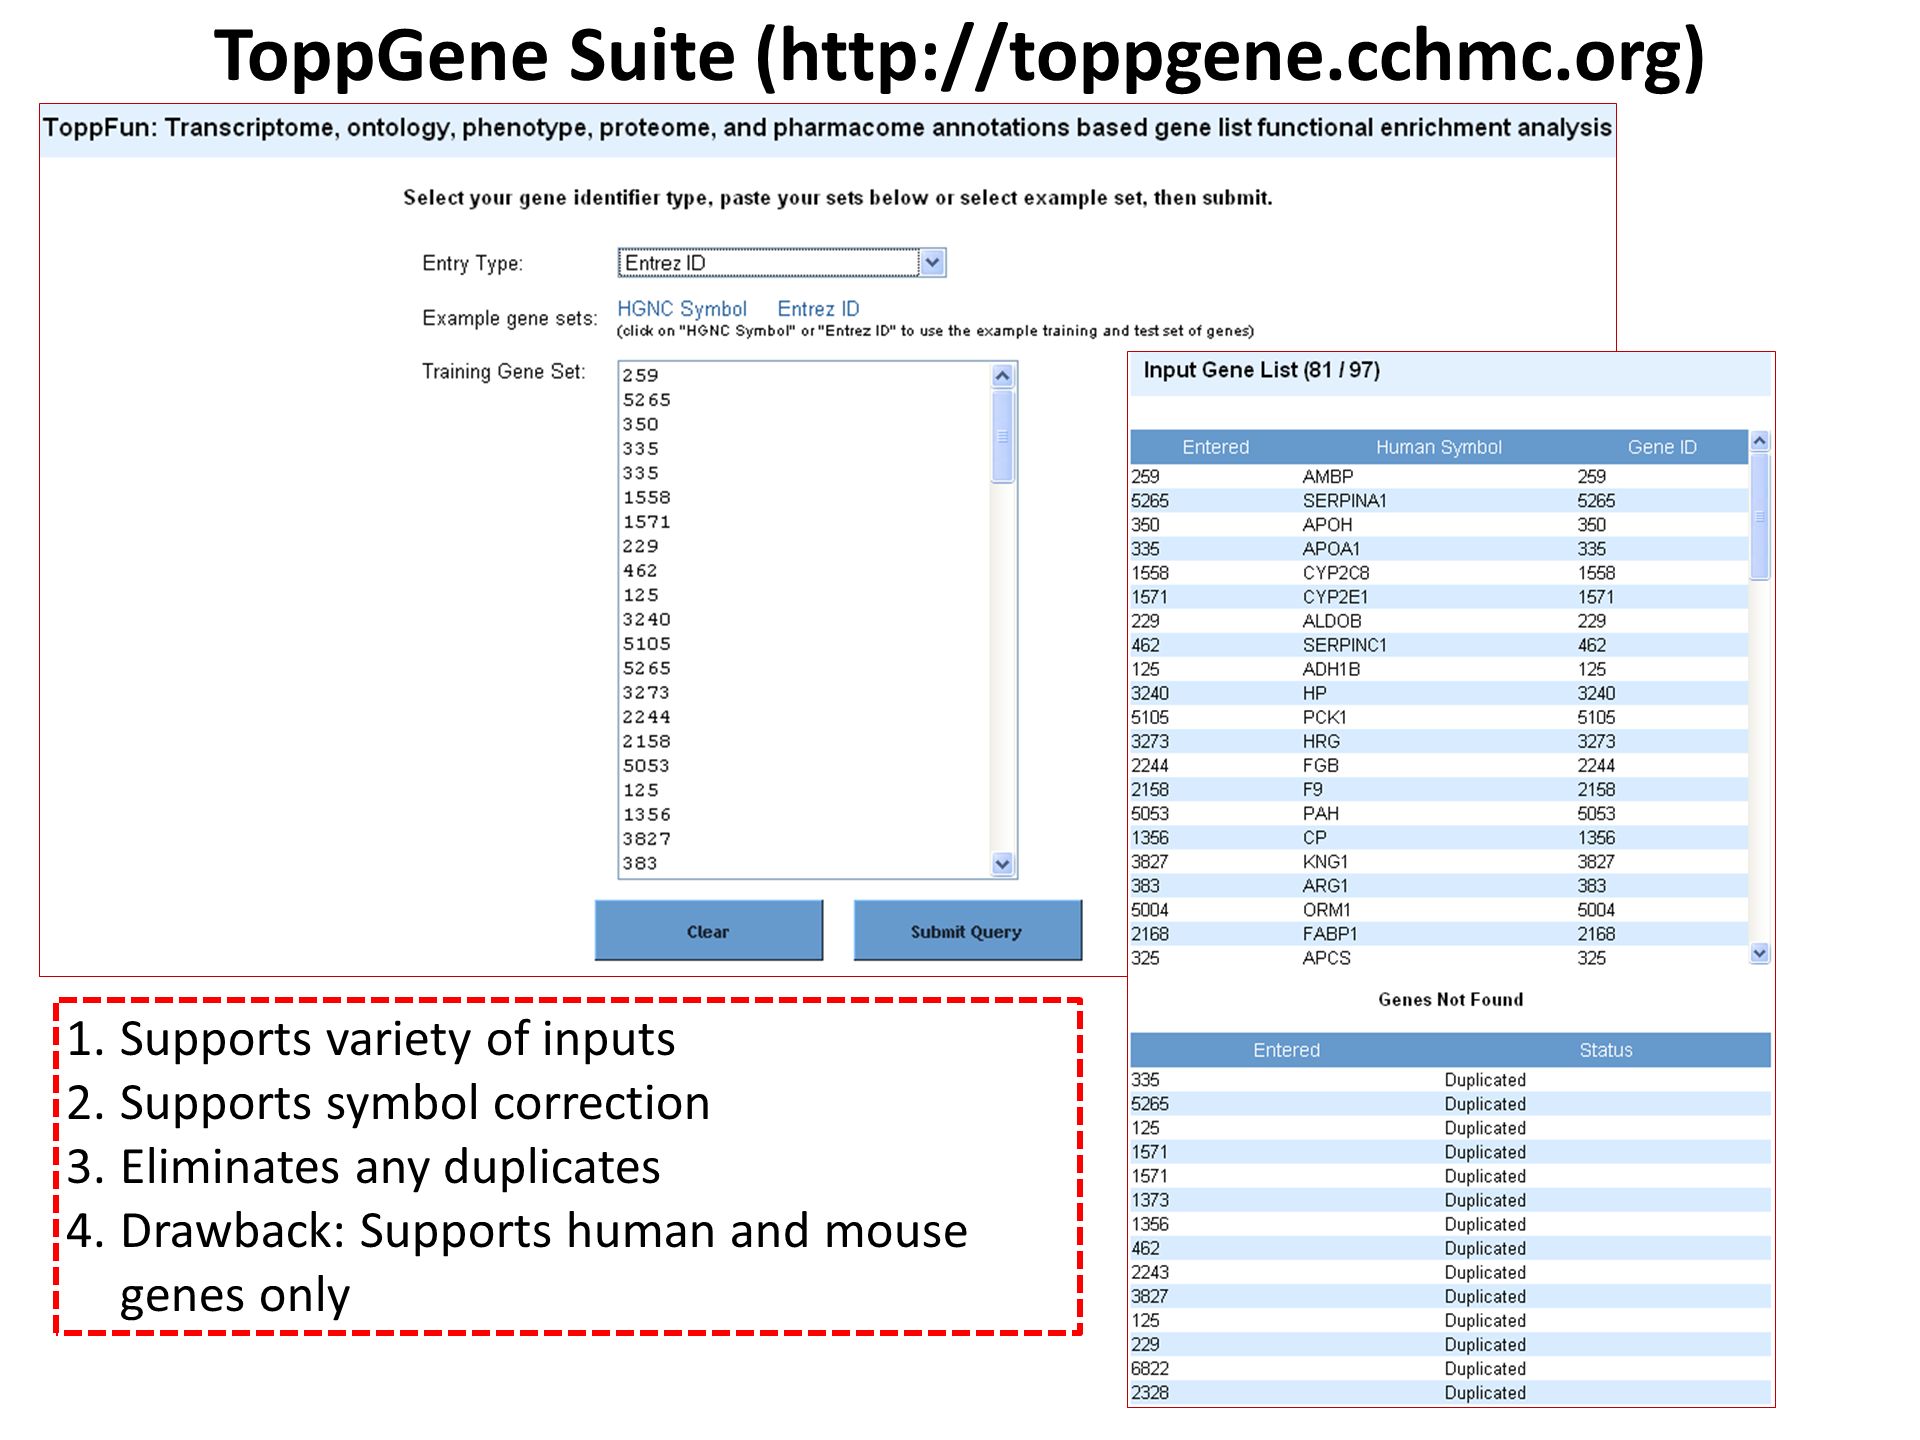Select the ADH1B gene symbol
The image size is (1920, 1440).
[1331, 669]
